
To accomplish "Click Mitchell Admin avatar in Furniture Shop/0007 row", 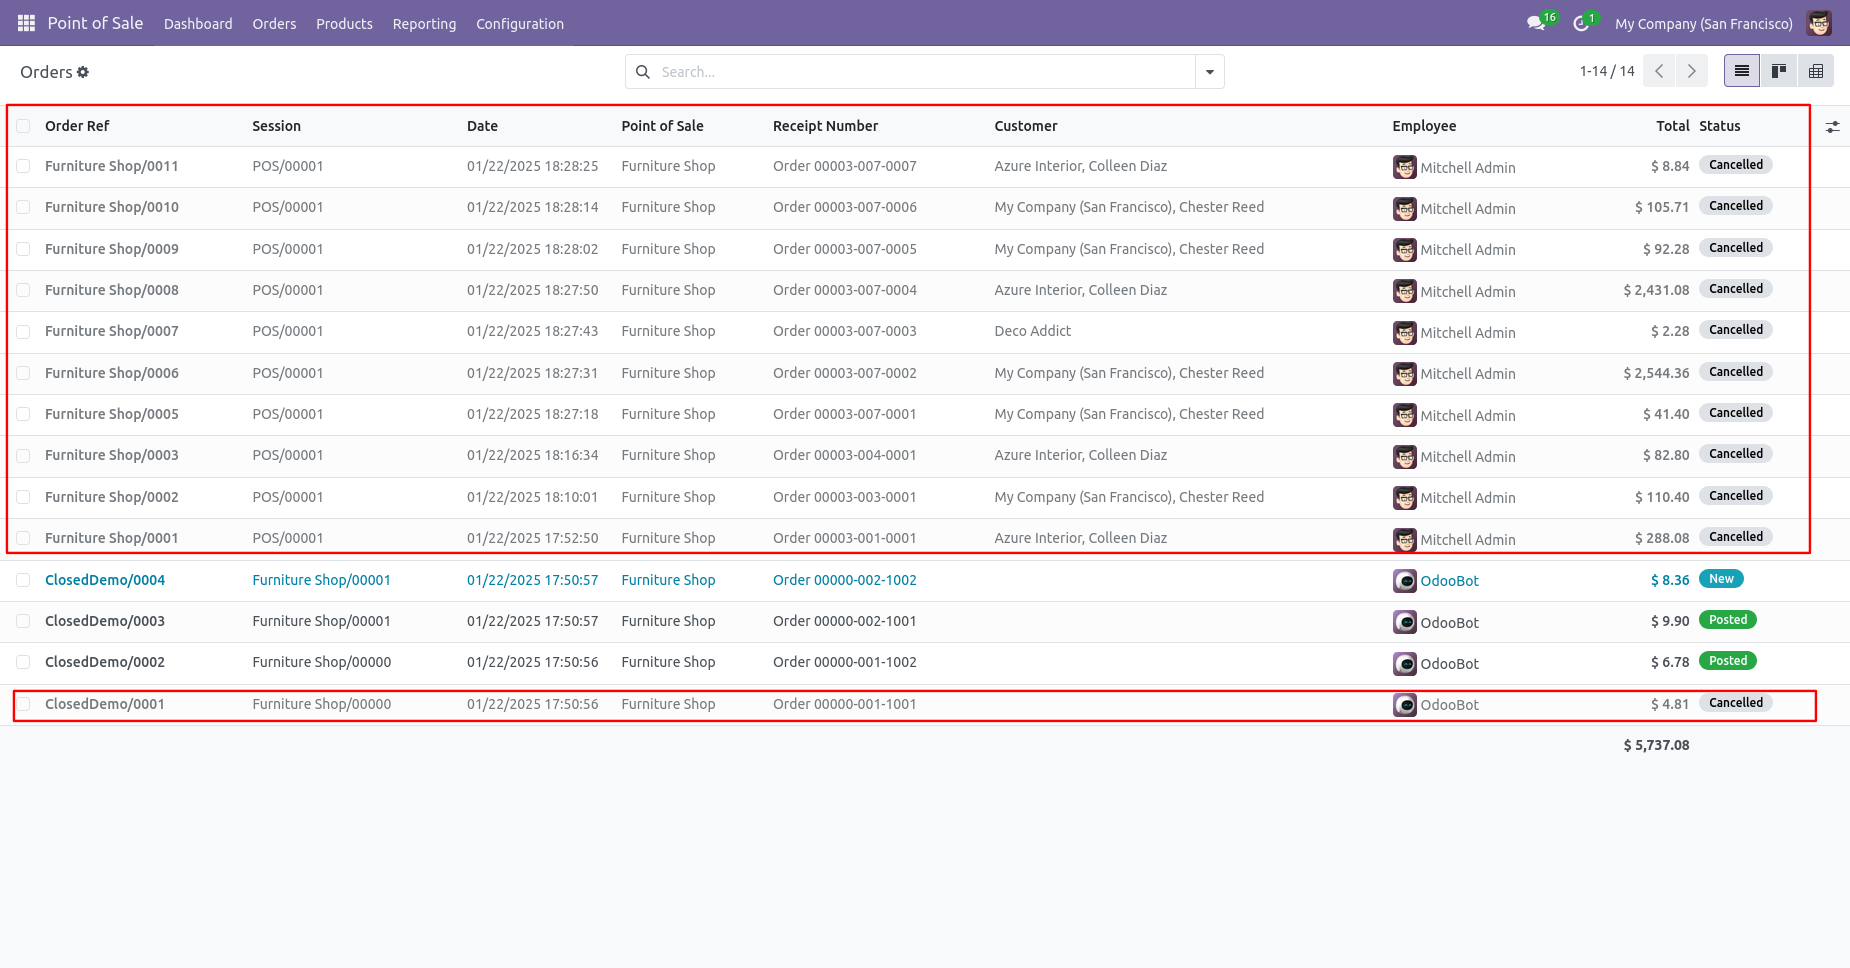I will click(1405, 333).
